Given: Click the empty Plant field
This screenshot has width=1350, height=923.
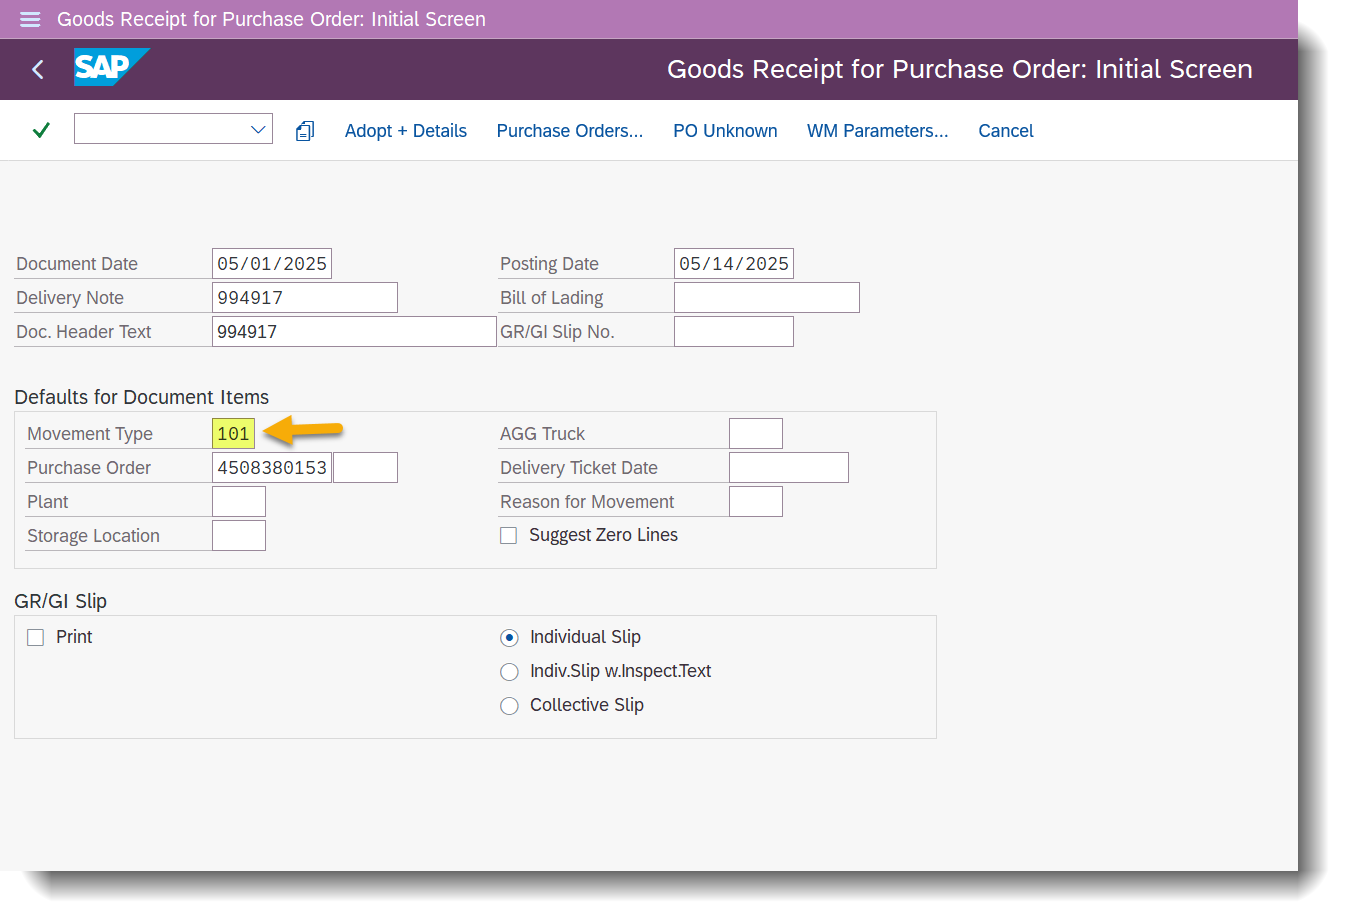Looking at the screenshot, I should 238,501.
